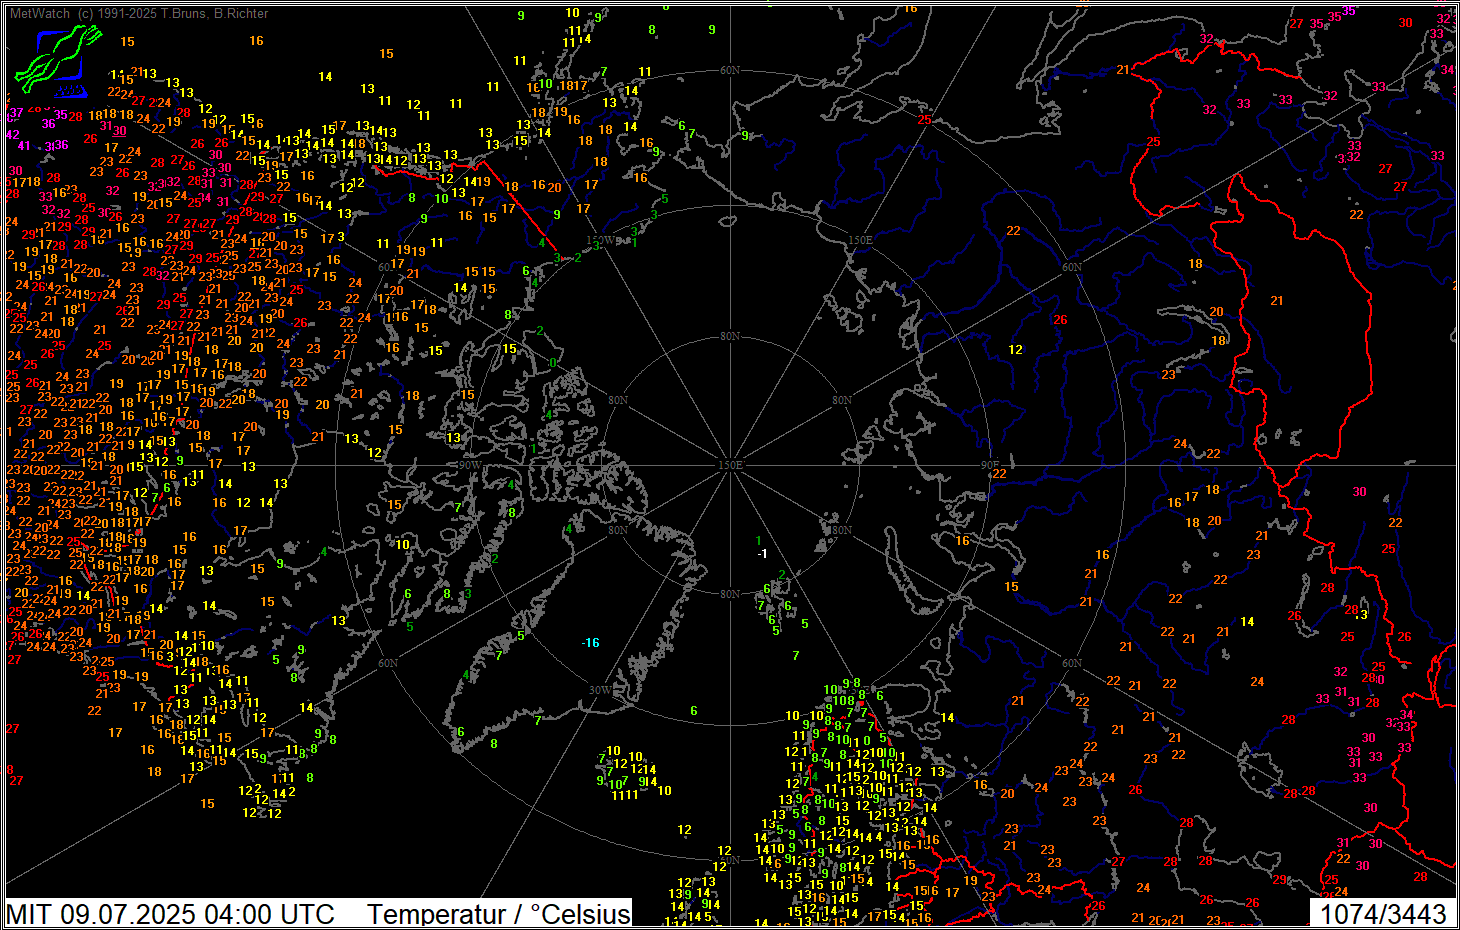The width and height of the screenshot is (1460, 930).
Task: Click the underlined pink 30 reading
Action: click(x=119, y=131)
